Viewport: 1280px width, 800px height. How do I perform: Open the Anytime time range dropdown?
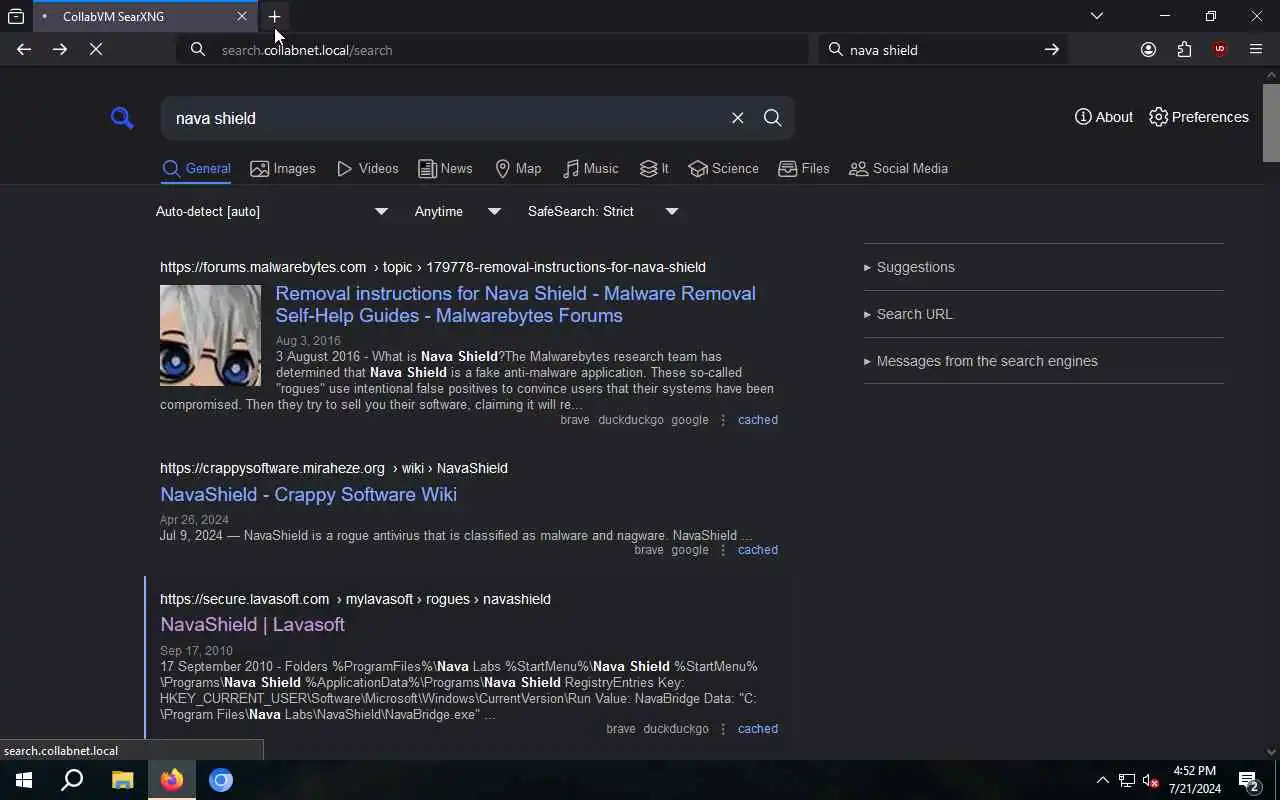(458, 211)
